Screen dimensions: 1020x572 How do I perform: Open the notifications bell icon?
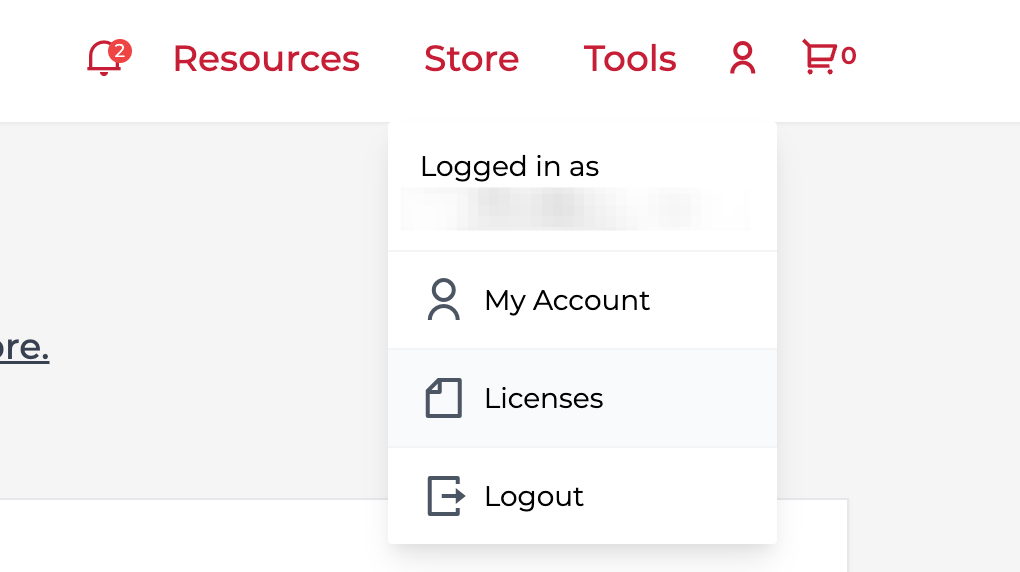click(x=103, y=59)
